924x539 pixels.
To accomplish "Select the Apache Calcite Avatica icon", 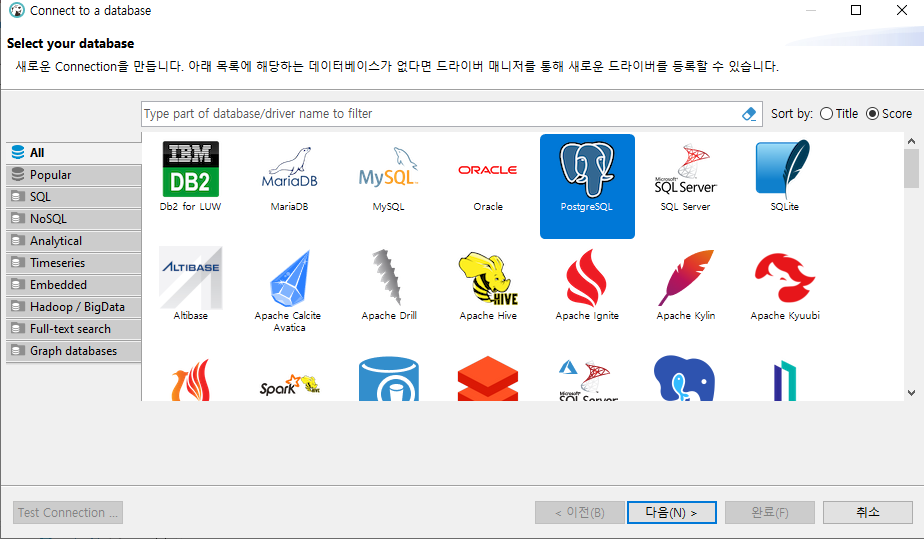I will click(x=289, y=278).
